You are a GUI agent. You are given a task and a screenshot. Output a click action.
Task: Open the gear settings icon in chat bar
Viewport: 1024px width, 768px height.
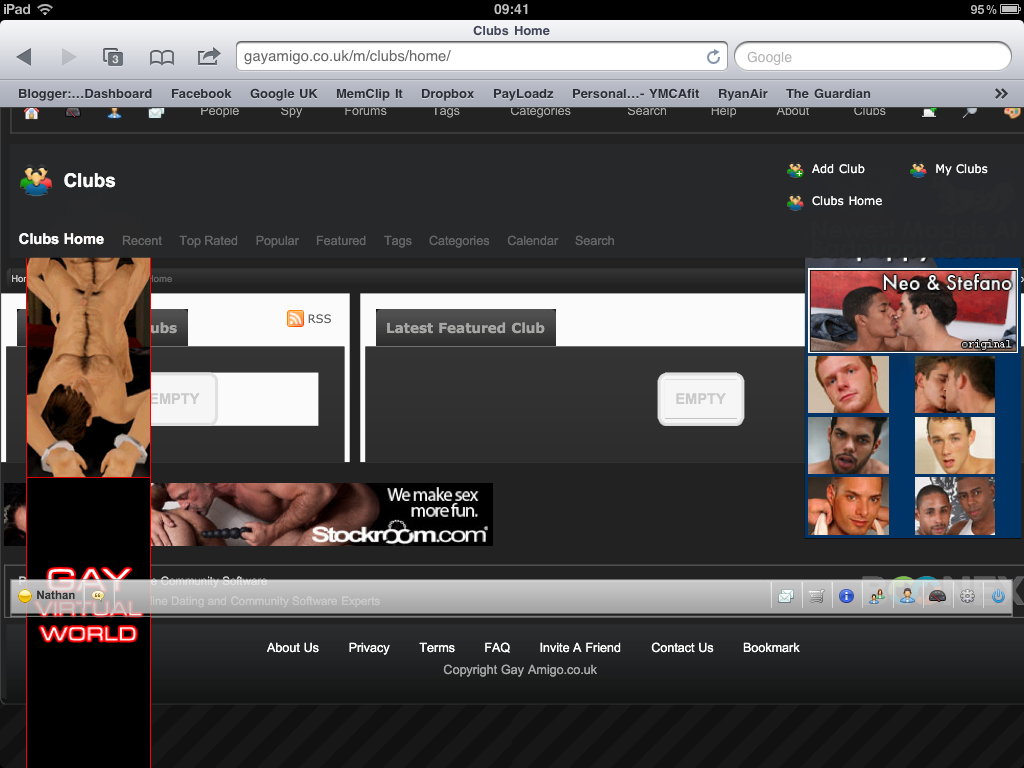point(967,596)
